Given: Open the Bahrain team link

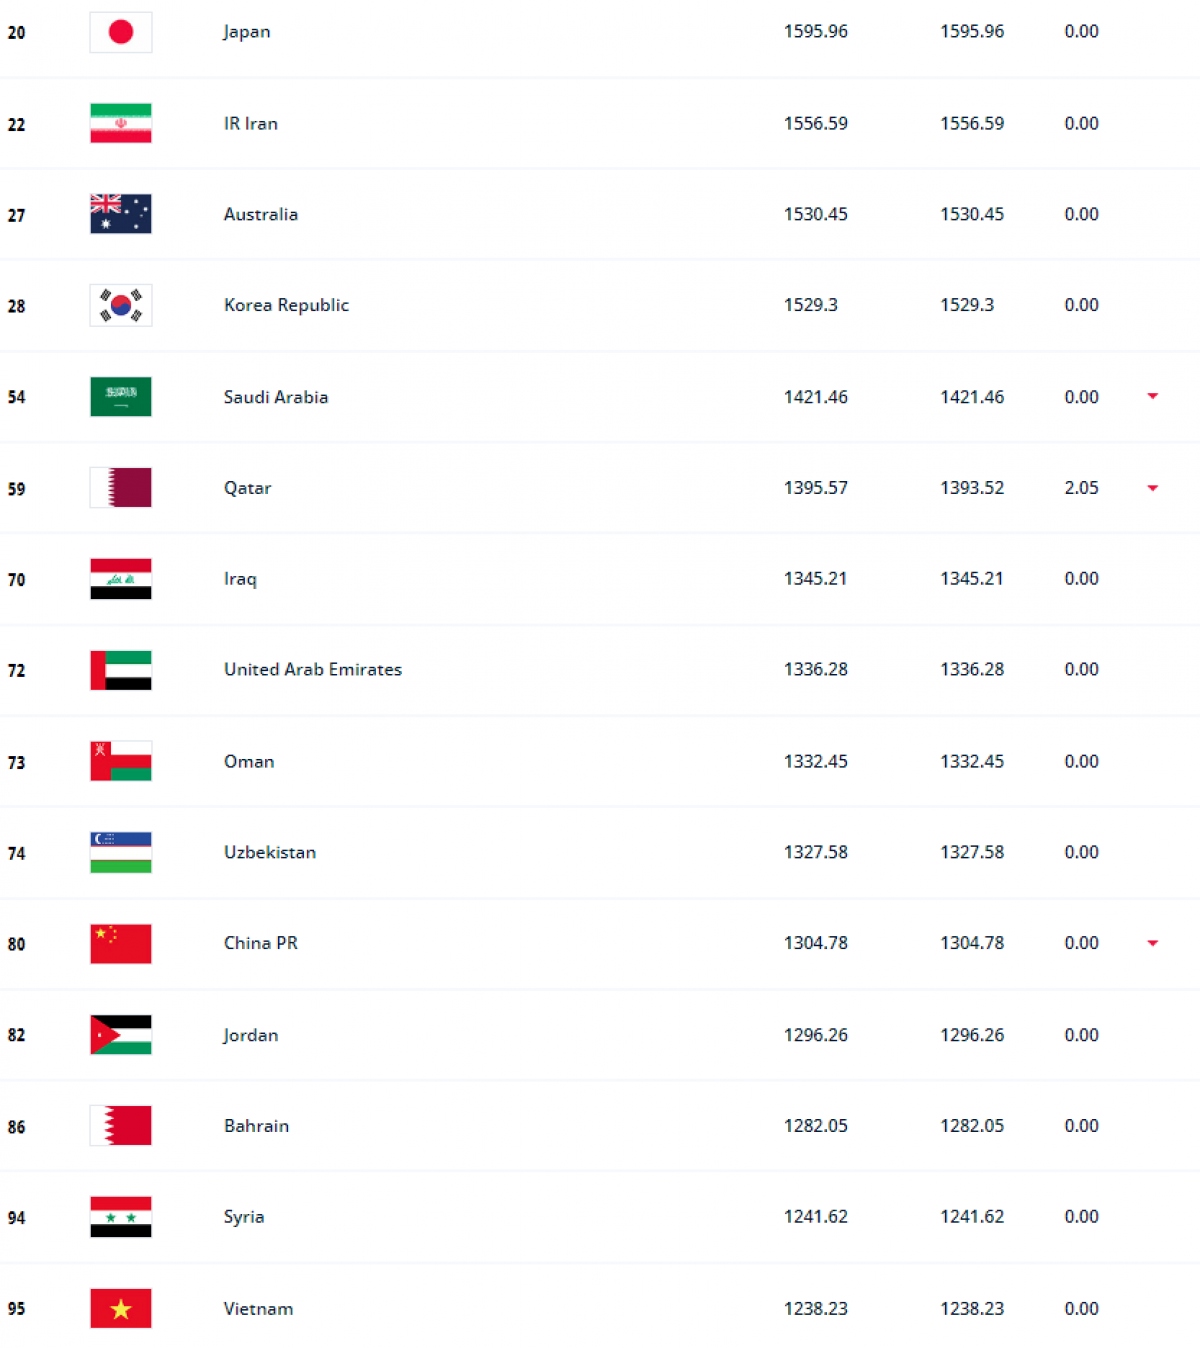Looking at the screenshot, I should (x=256, y=1126).
